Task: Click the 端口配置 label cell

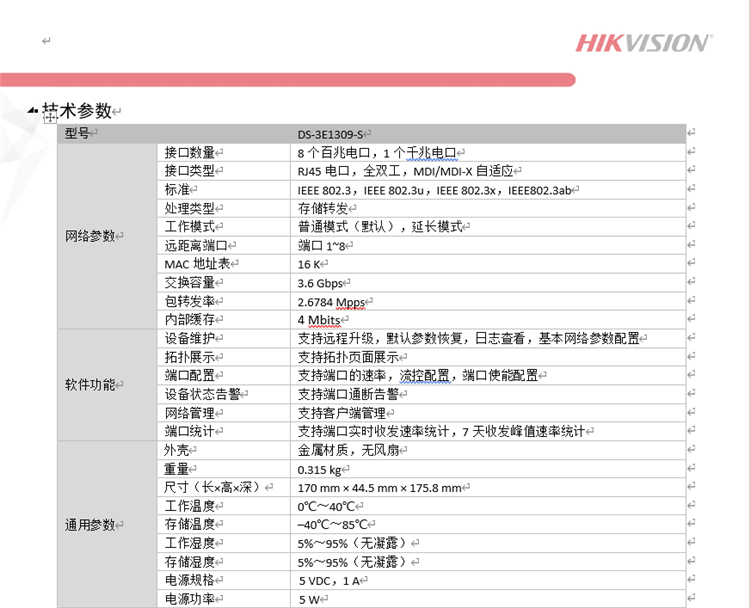Action: (223, 376)
